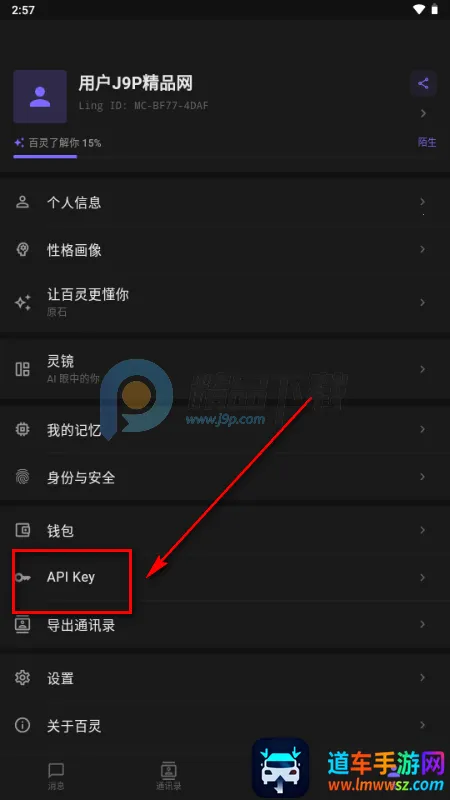The height and width of the screenshot is (800, 450).
Task: Expand the 个人信息 row chevron
Action: tap(422, 202)
